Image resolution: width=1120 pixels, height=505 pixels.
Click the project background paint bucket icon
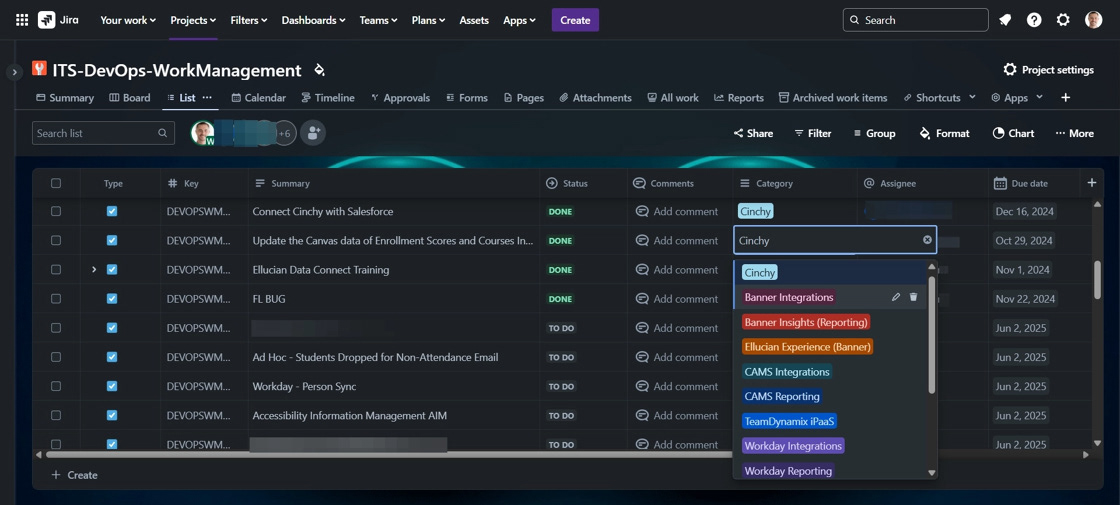point(319,70)
